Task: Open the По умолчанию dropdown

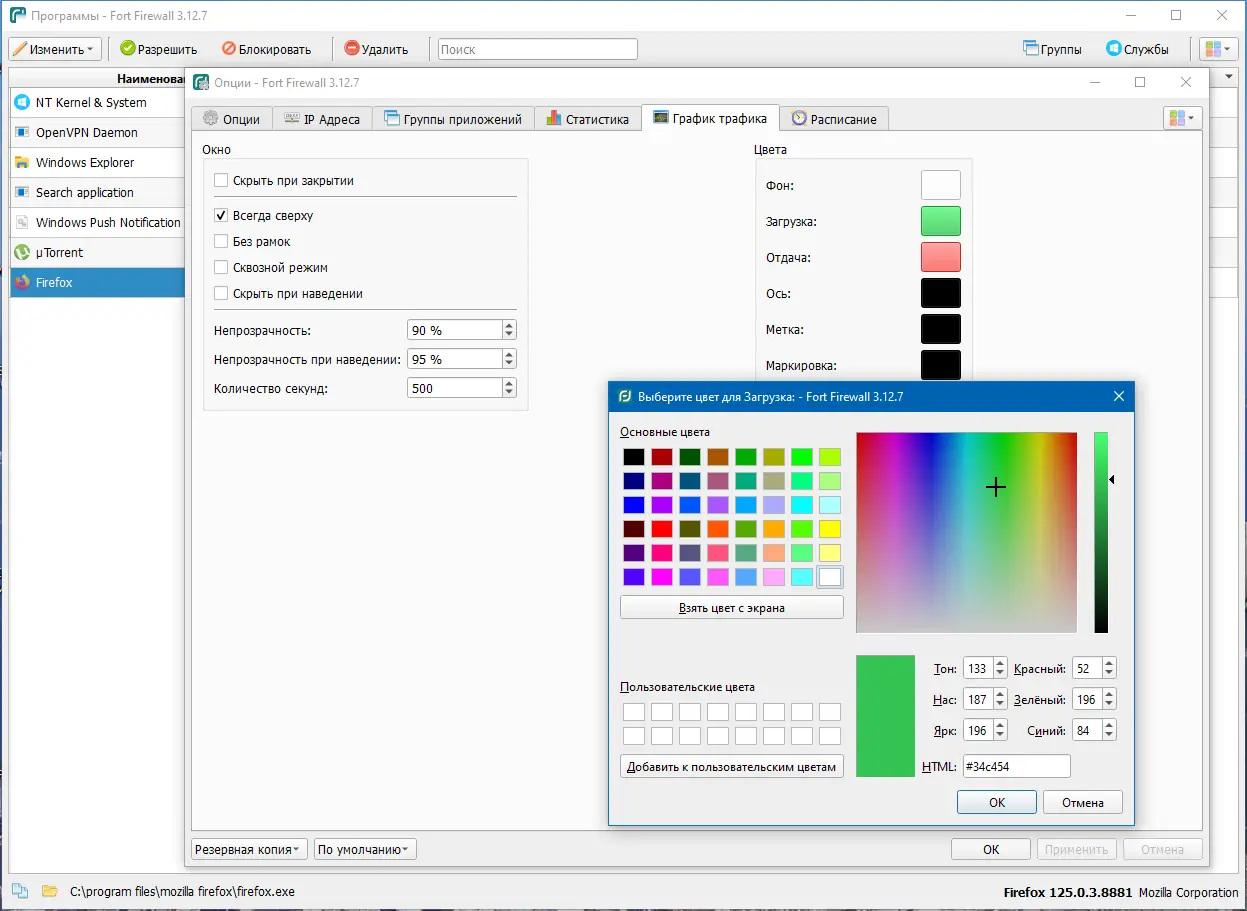Action: click(x=365, y=849)
